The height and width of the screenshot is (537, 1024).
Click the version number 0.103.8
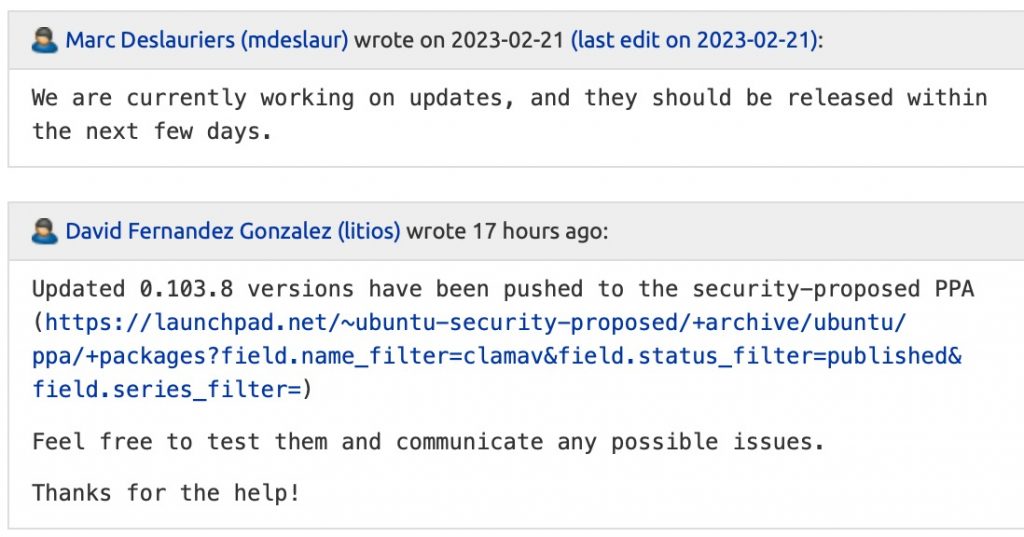pyautogui.click(x=186, y=289)
